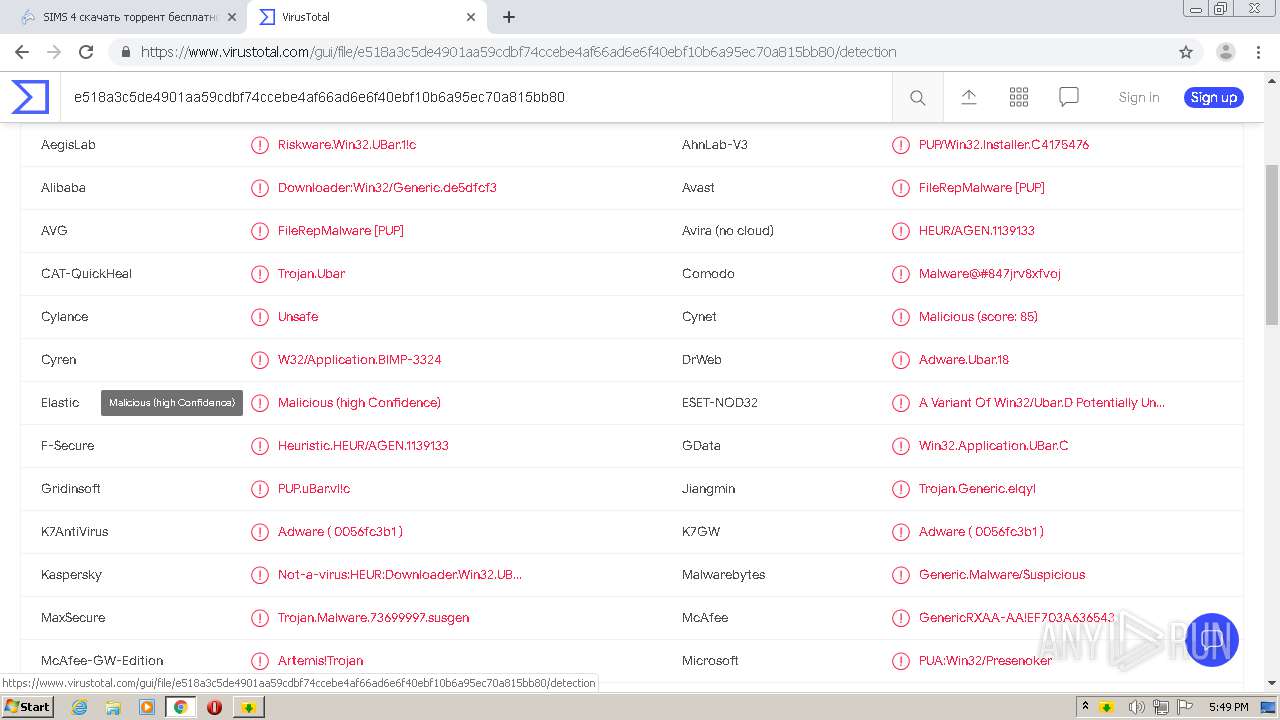1280x720 pixels.
Task: Bookmark this page with the star icon
Action: pos(1186,52)
